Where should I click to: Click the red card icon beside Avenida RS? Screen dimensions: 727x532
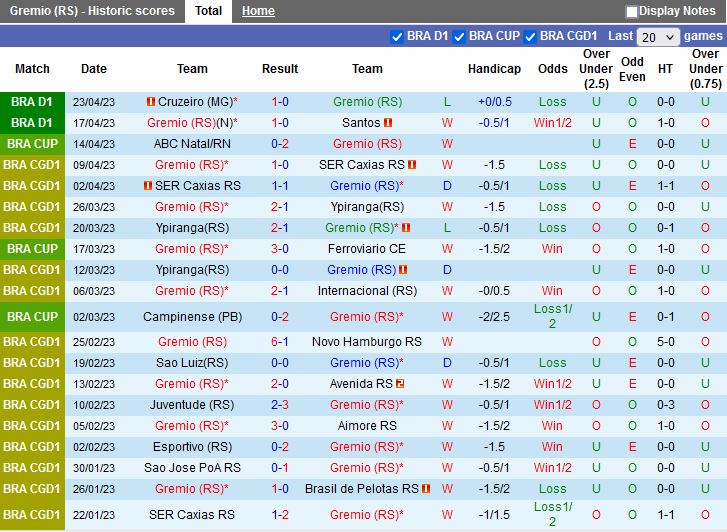[x=400, y=384]
